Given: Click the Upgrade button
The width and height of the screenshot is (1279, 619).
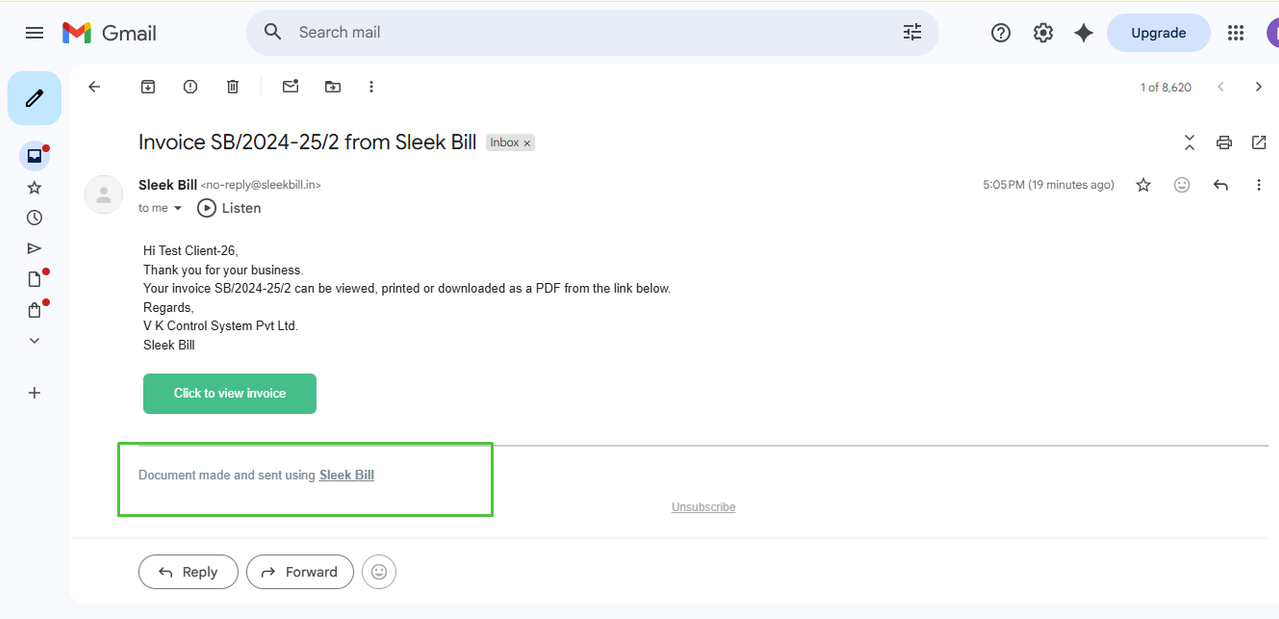Looking at the screenshot, I should click(x=1158, y=33).
